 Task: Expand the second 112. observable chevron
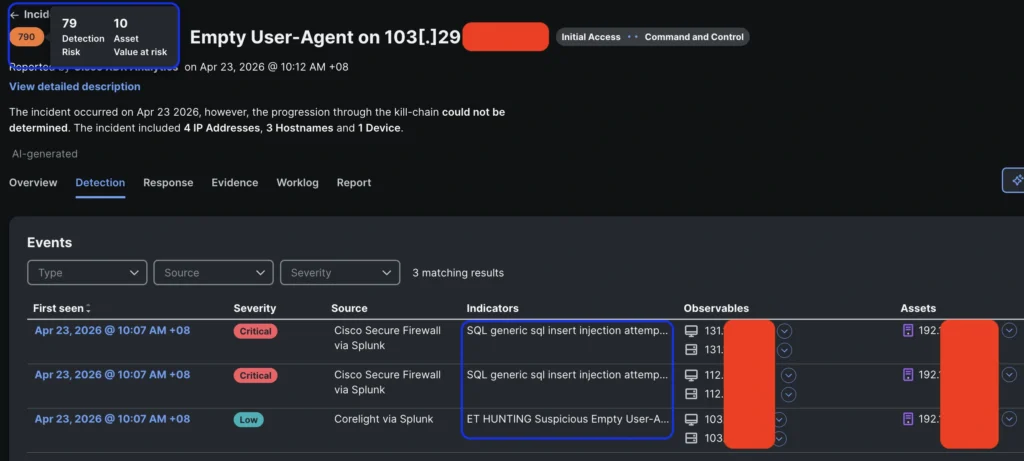click(x=789, y=394)
